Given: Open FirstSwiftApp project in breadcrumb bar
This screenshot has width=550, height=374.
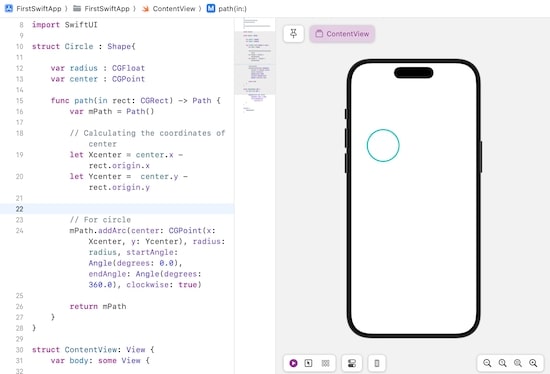Looking at the screenshot, I should (x=39, y=8).
